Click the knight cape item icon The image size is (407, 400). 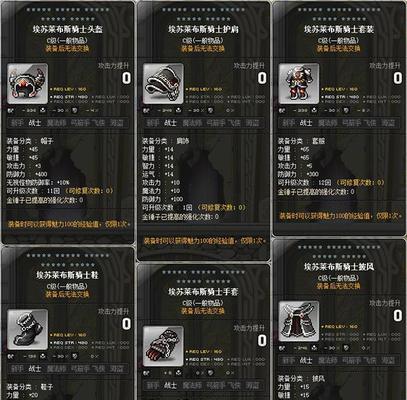coord(299,321)
